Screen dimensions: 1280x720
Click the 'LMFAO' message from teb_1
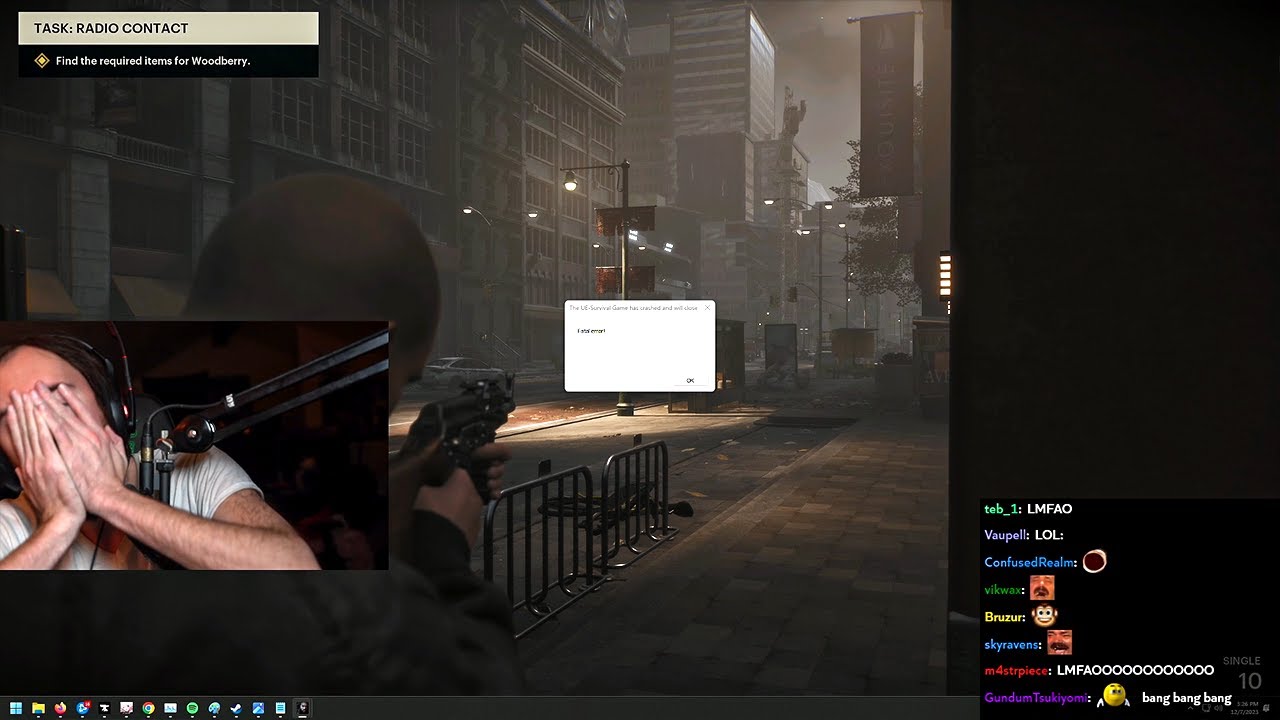[x=1049, y=509]
